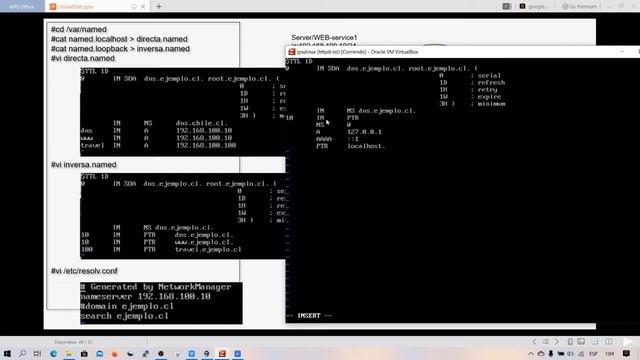Click 'nameserver 192.168.100.10' line in image

145,297
